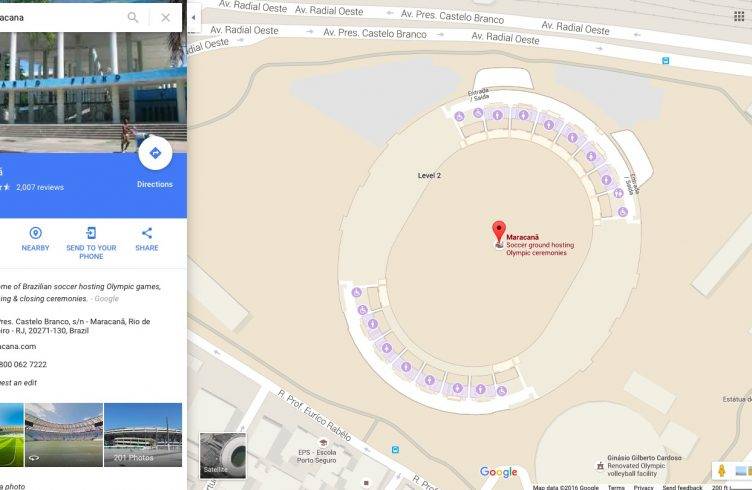Click the EPS Escola Porto Seguro marker

(x=323, y=443)
